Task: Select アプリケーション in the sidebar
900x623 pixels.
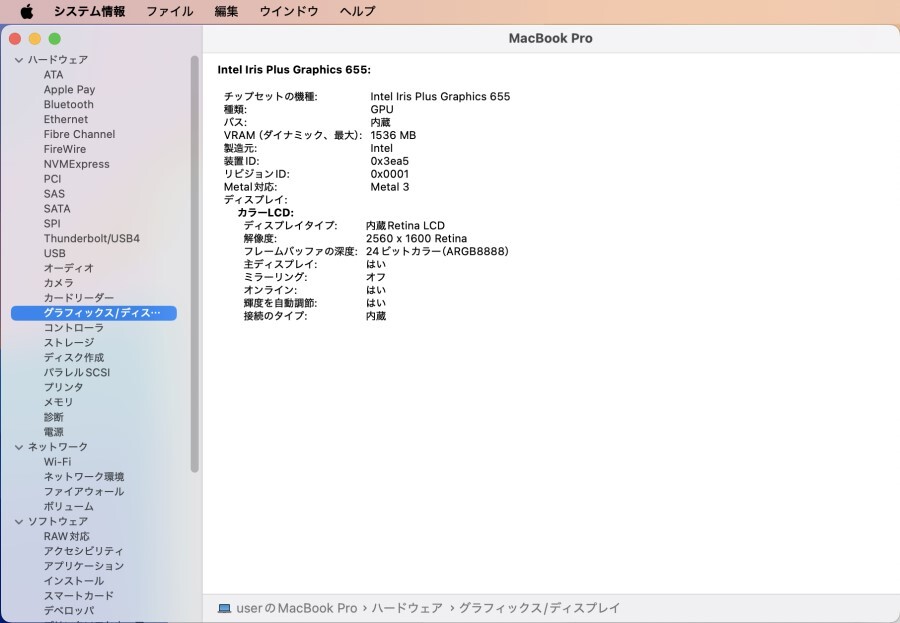Action: pos(84,566)
